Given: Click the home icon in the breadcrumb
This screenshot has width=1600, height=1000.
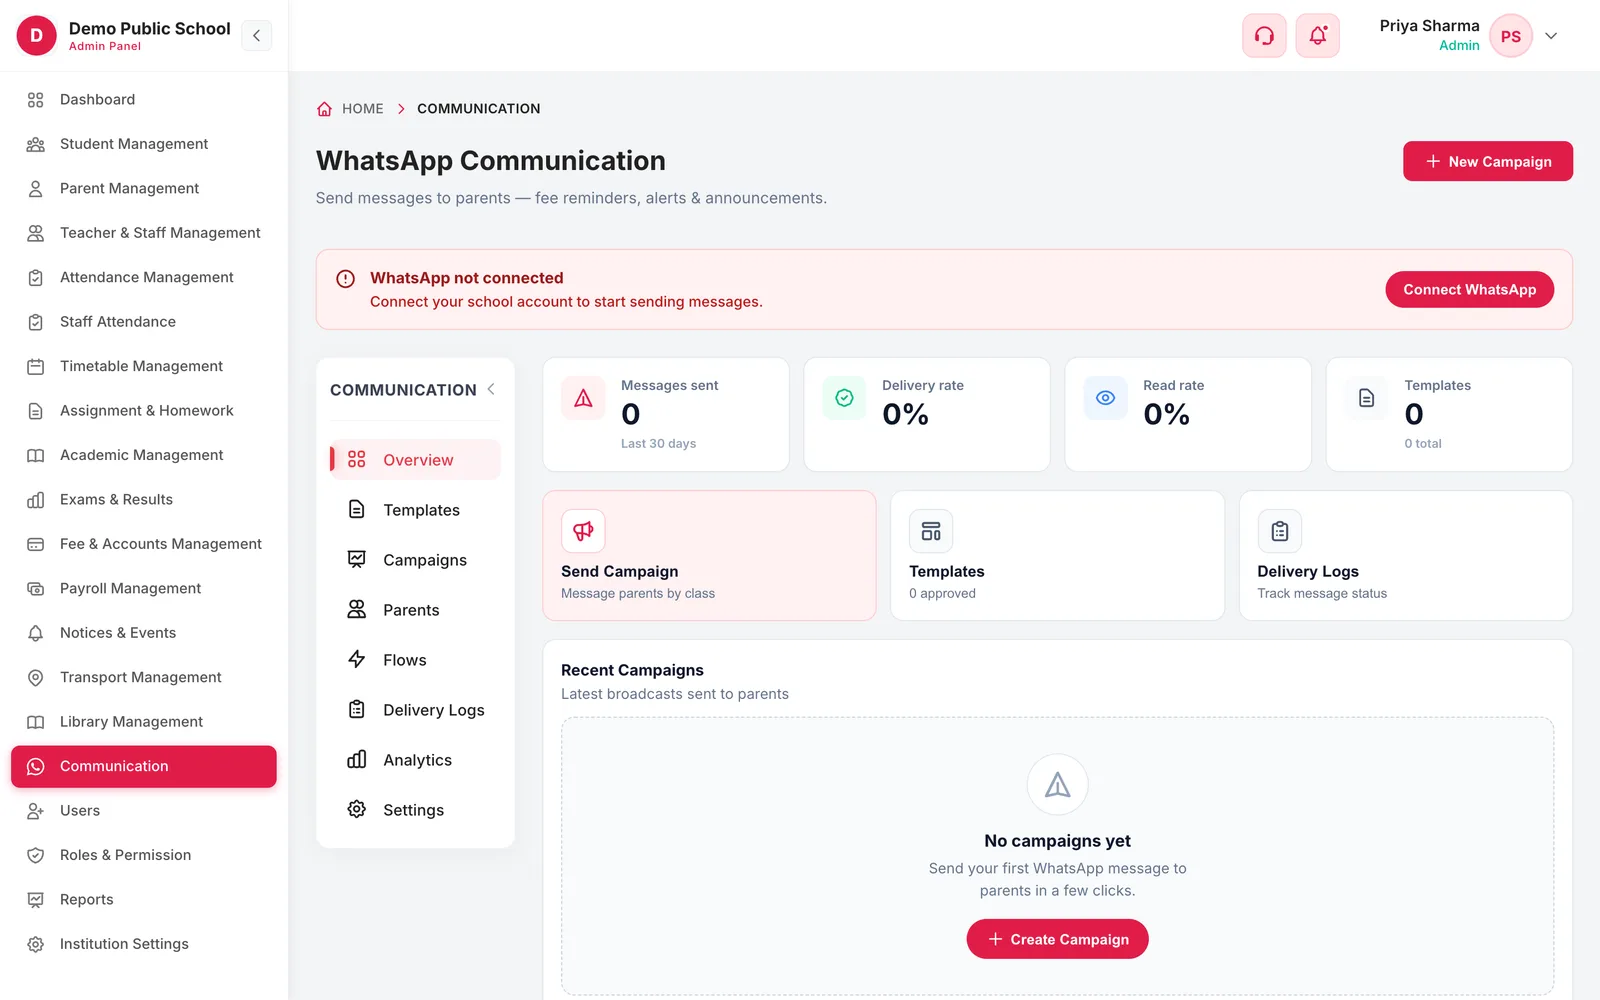Looking at the screenshot, I should [x=324, y=109].
